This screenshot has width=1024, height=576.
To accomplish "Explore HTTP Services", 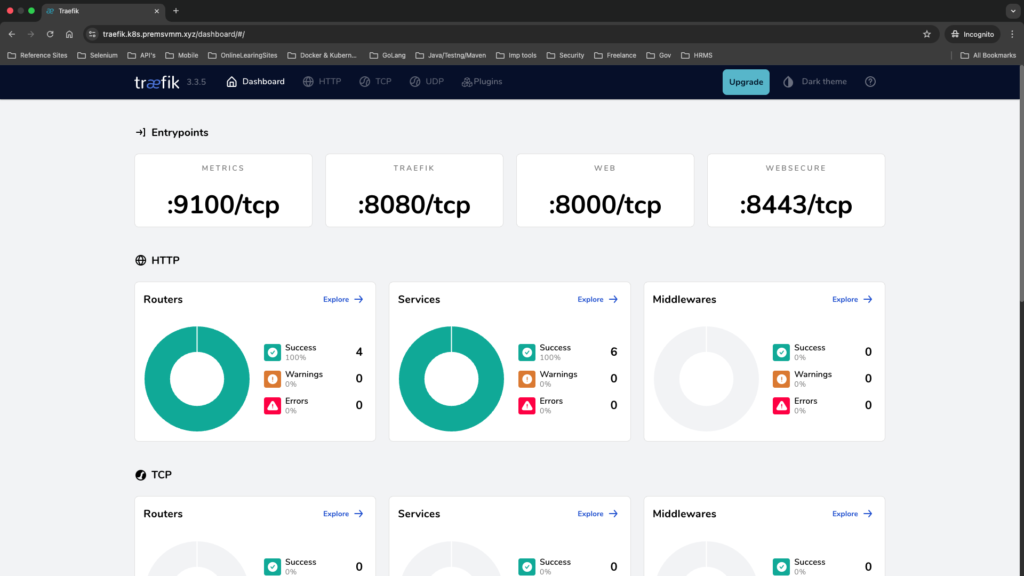I will tap(598, 299).
